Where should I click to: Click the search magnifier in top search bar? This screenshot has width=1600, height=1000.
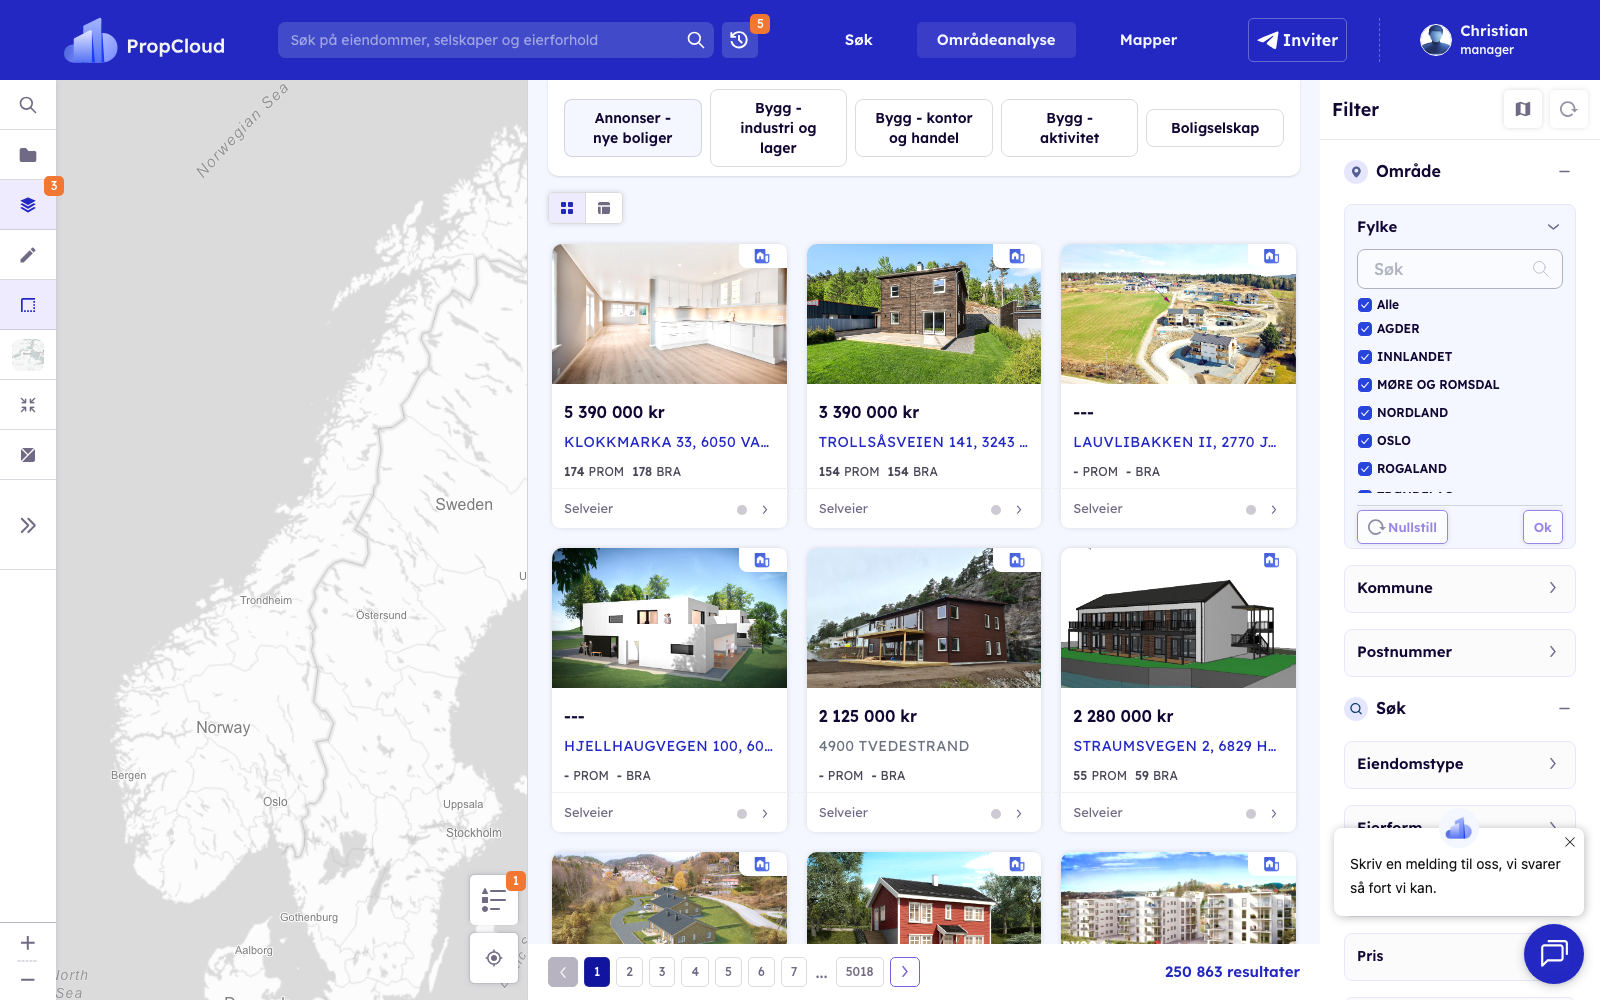(x=695, y=40)
